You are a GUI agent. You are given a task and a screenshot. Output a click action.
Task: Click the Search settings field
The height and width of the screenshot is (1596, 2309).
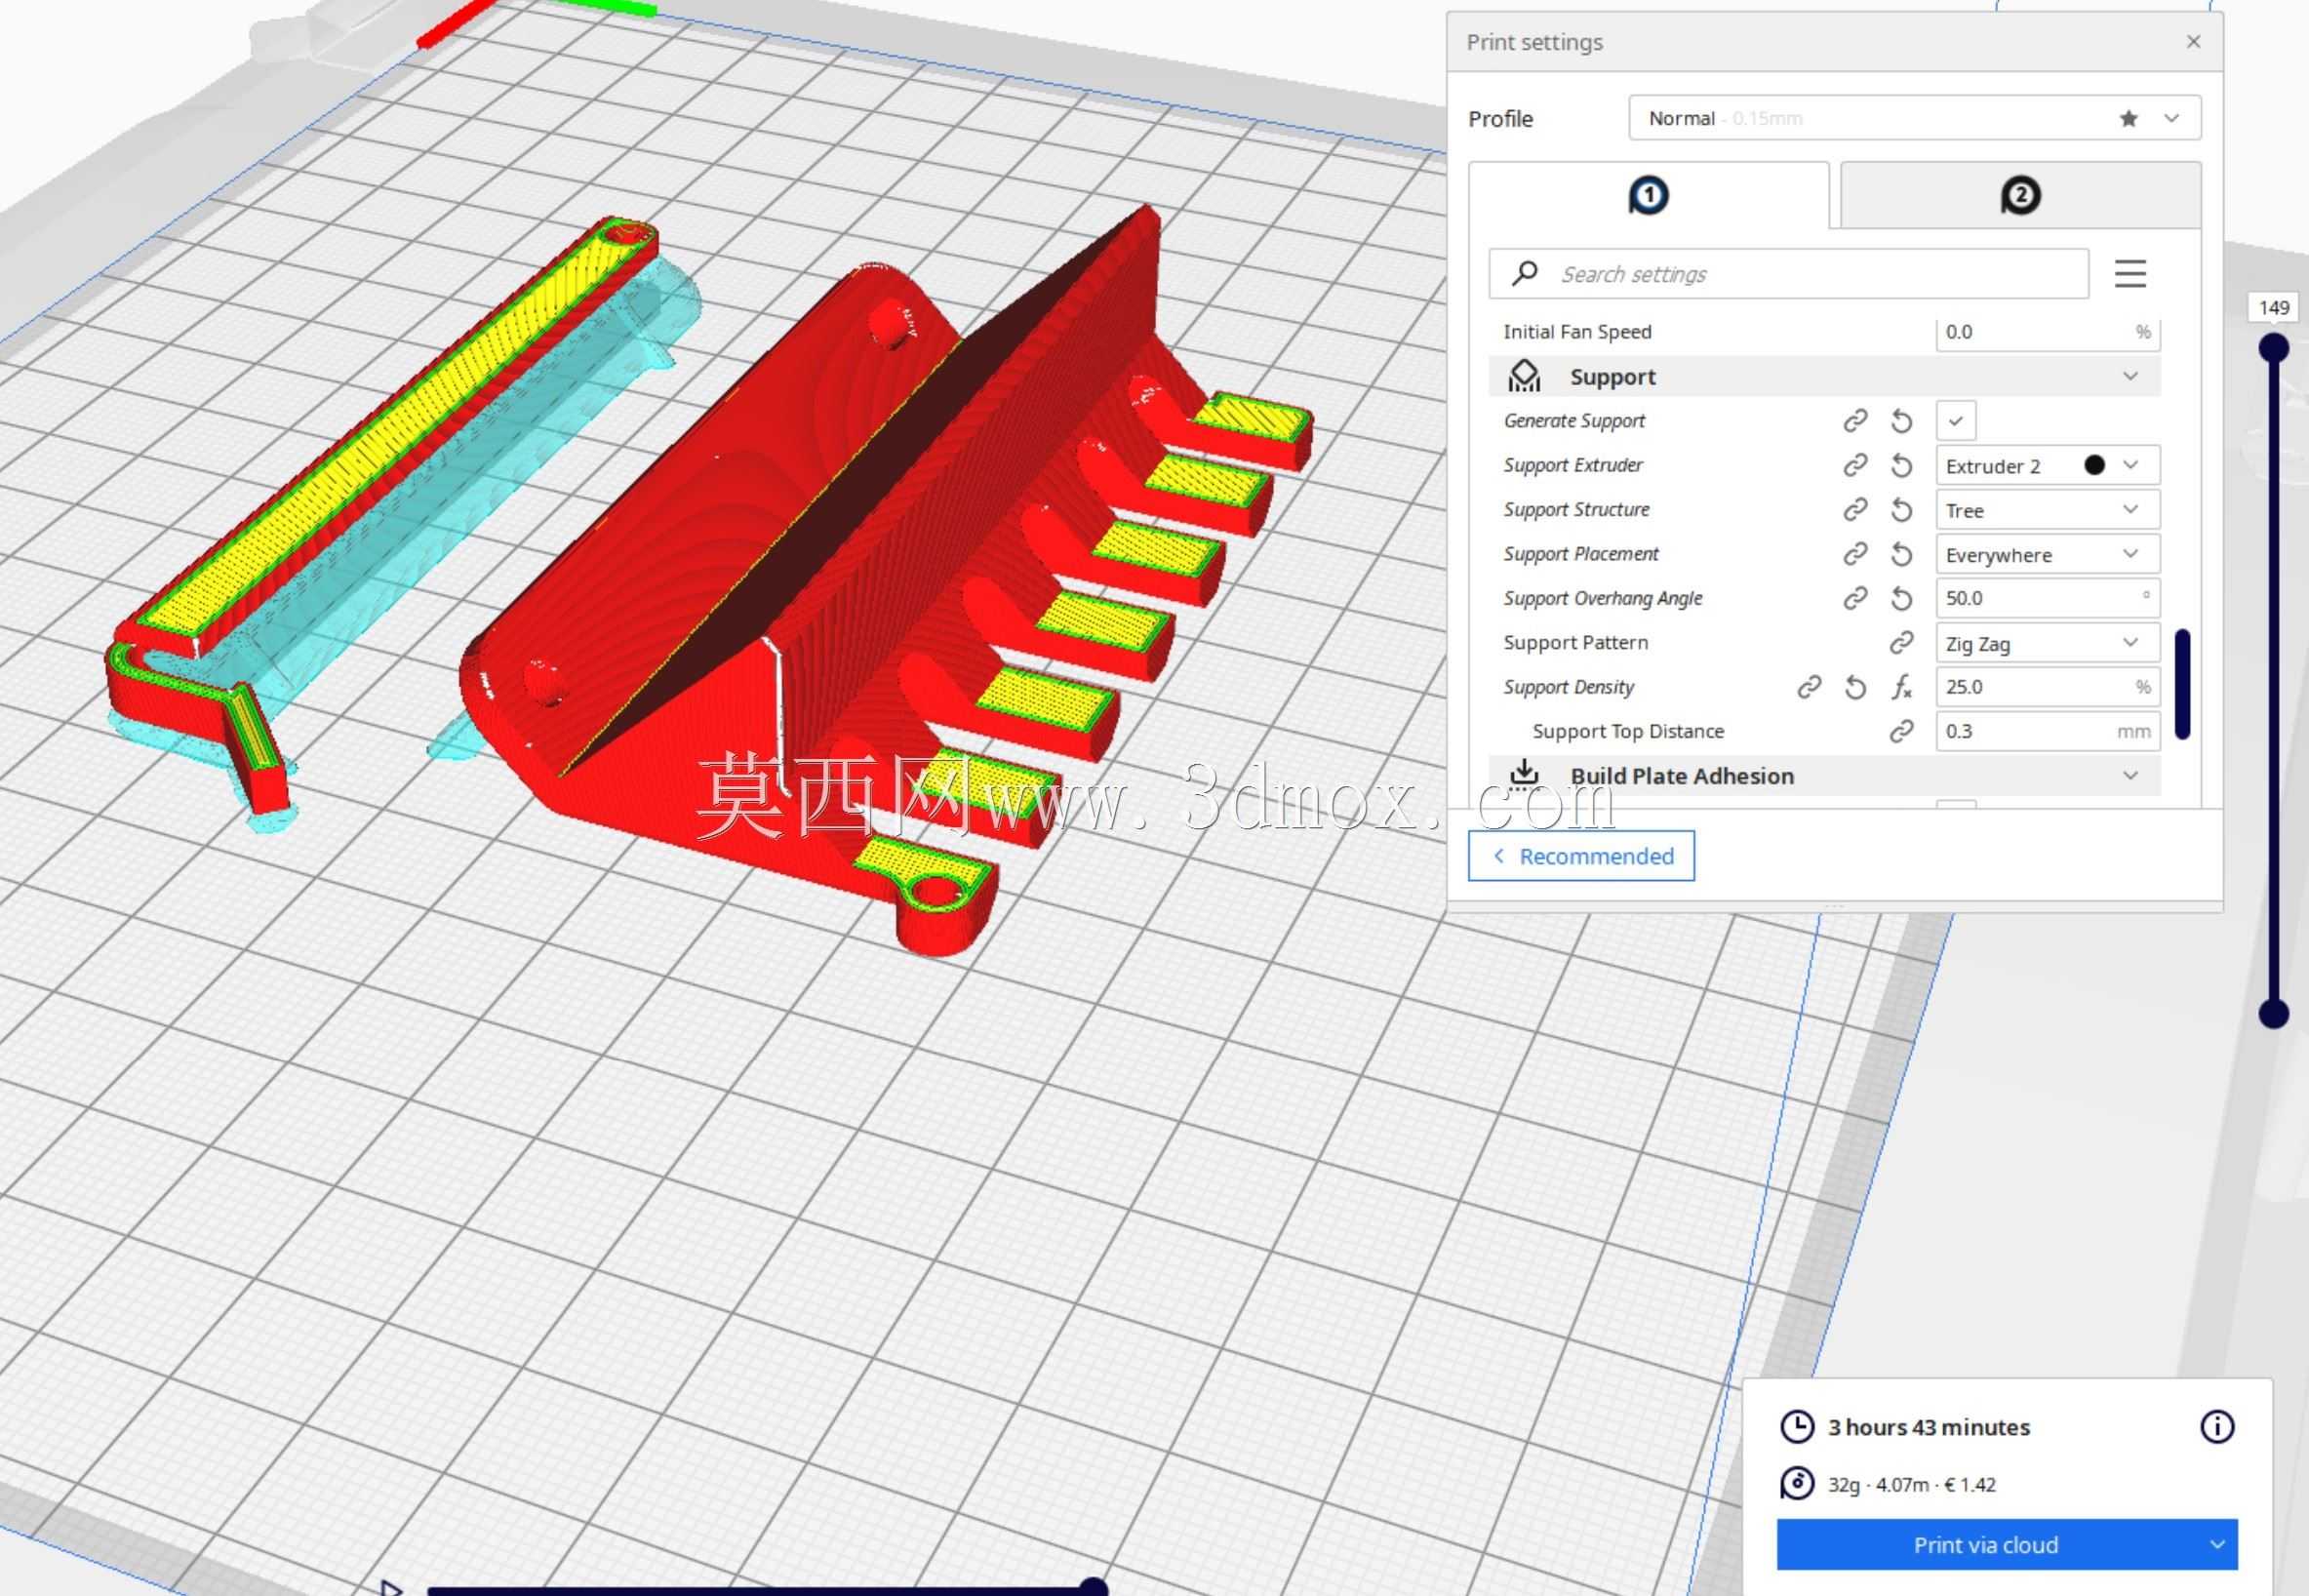pos(1788,274)
